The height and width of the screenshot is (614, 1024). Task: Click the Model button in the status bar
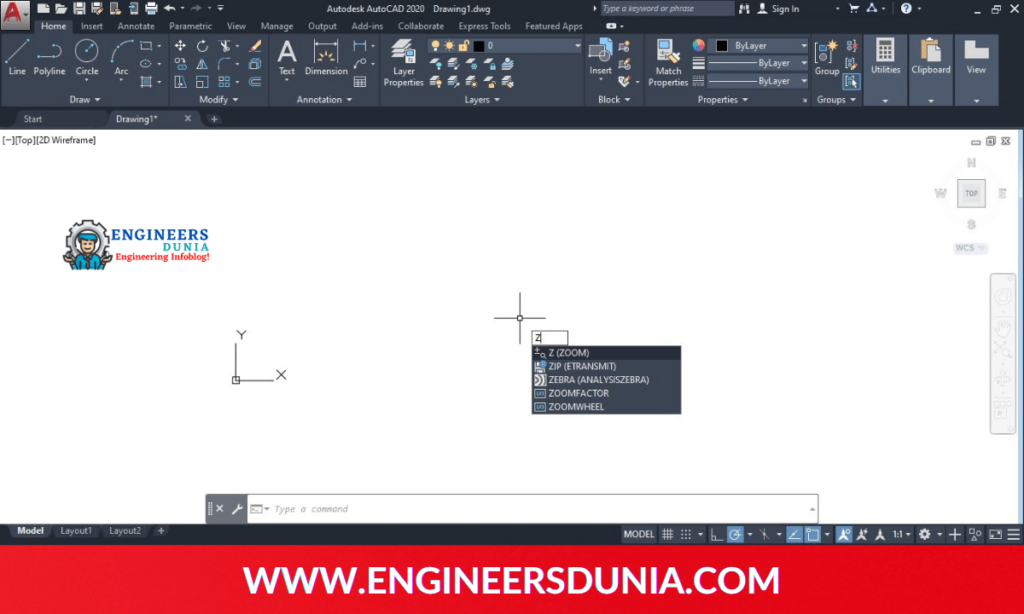(639, 534)
